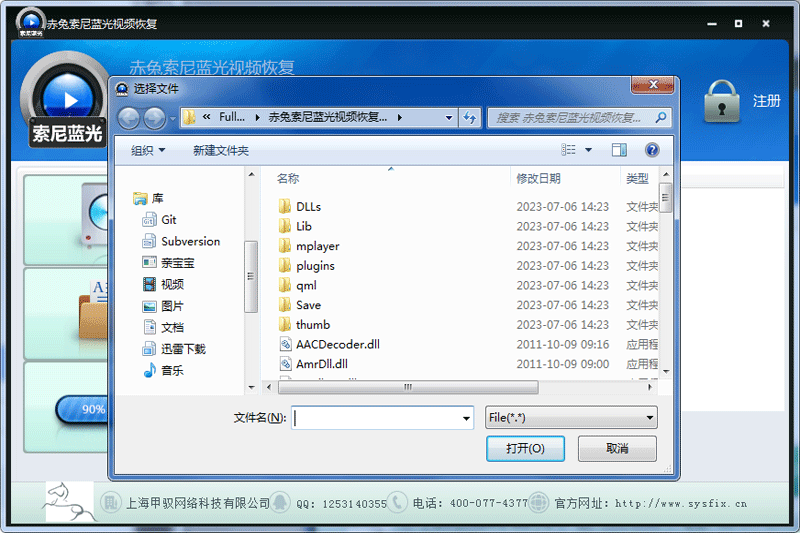Click the file list vertical scrollbar down arrow

pos(665,372)
